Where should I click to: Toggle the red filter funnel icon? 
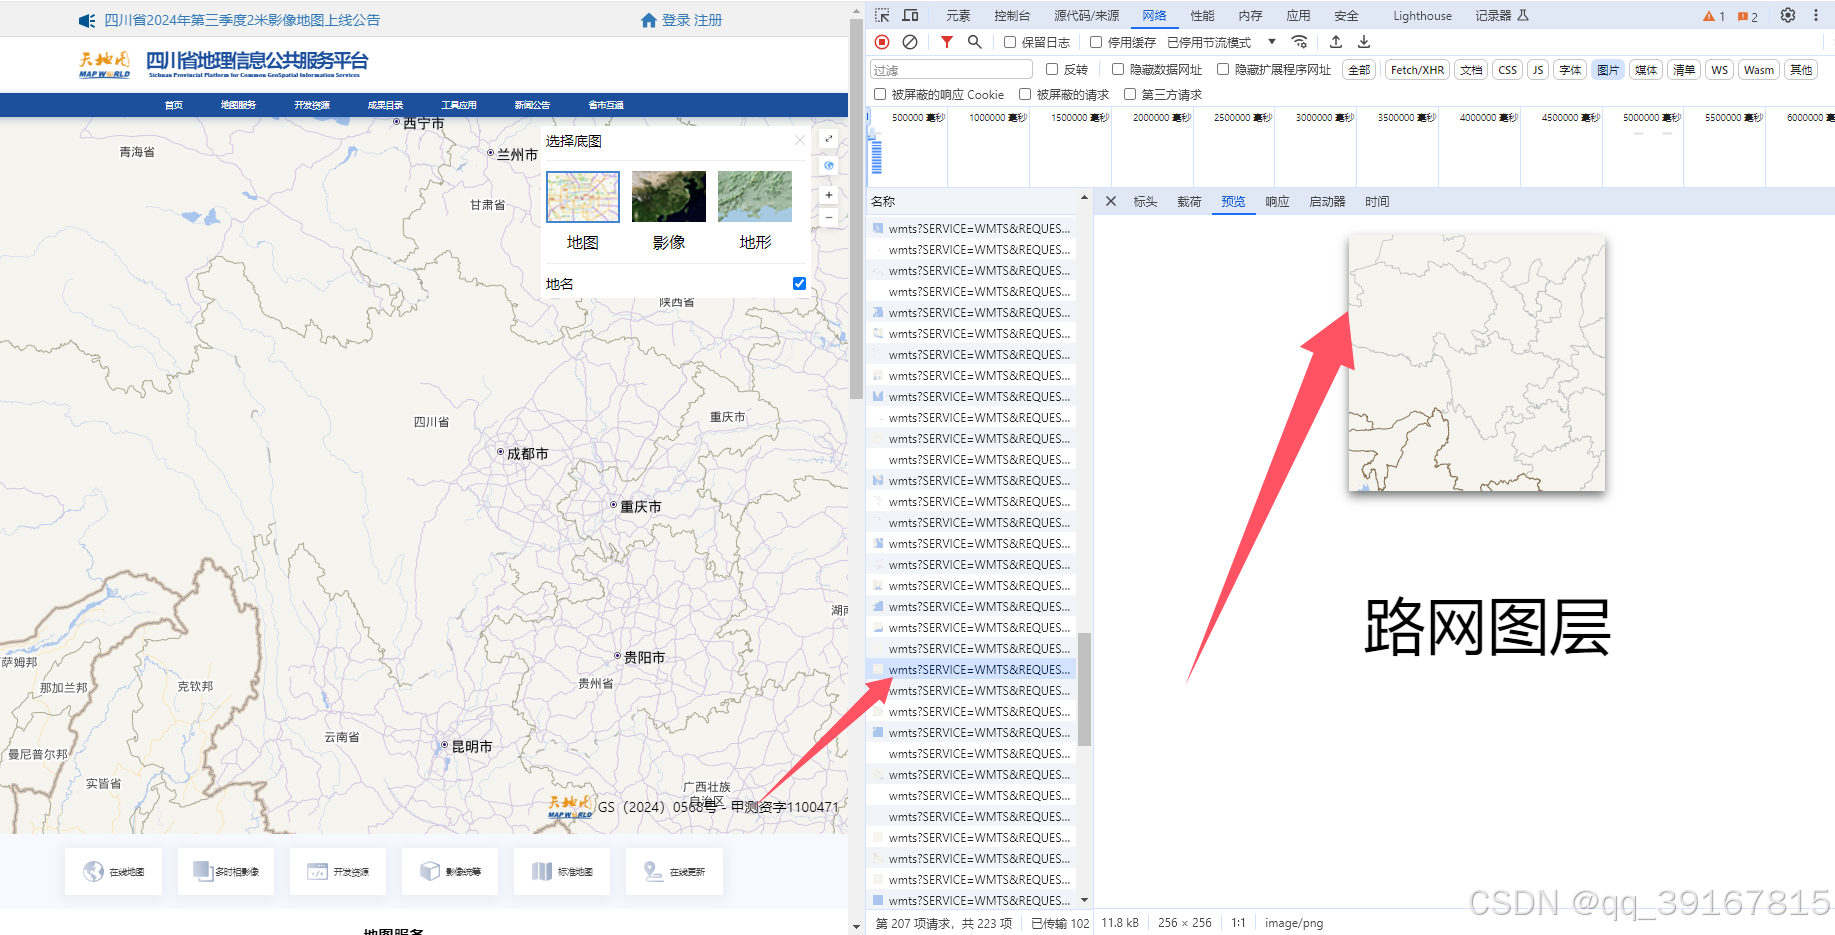click(x=947, y=42)
